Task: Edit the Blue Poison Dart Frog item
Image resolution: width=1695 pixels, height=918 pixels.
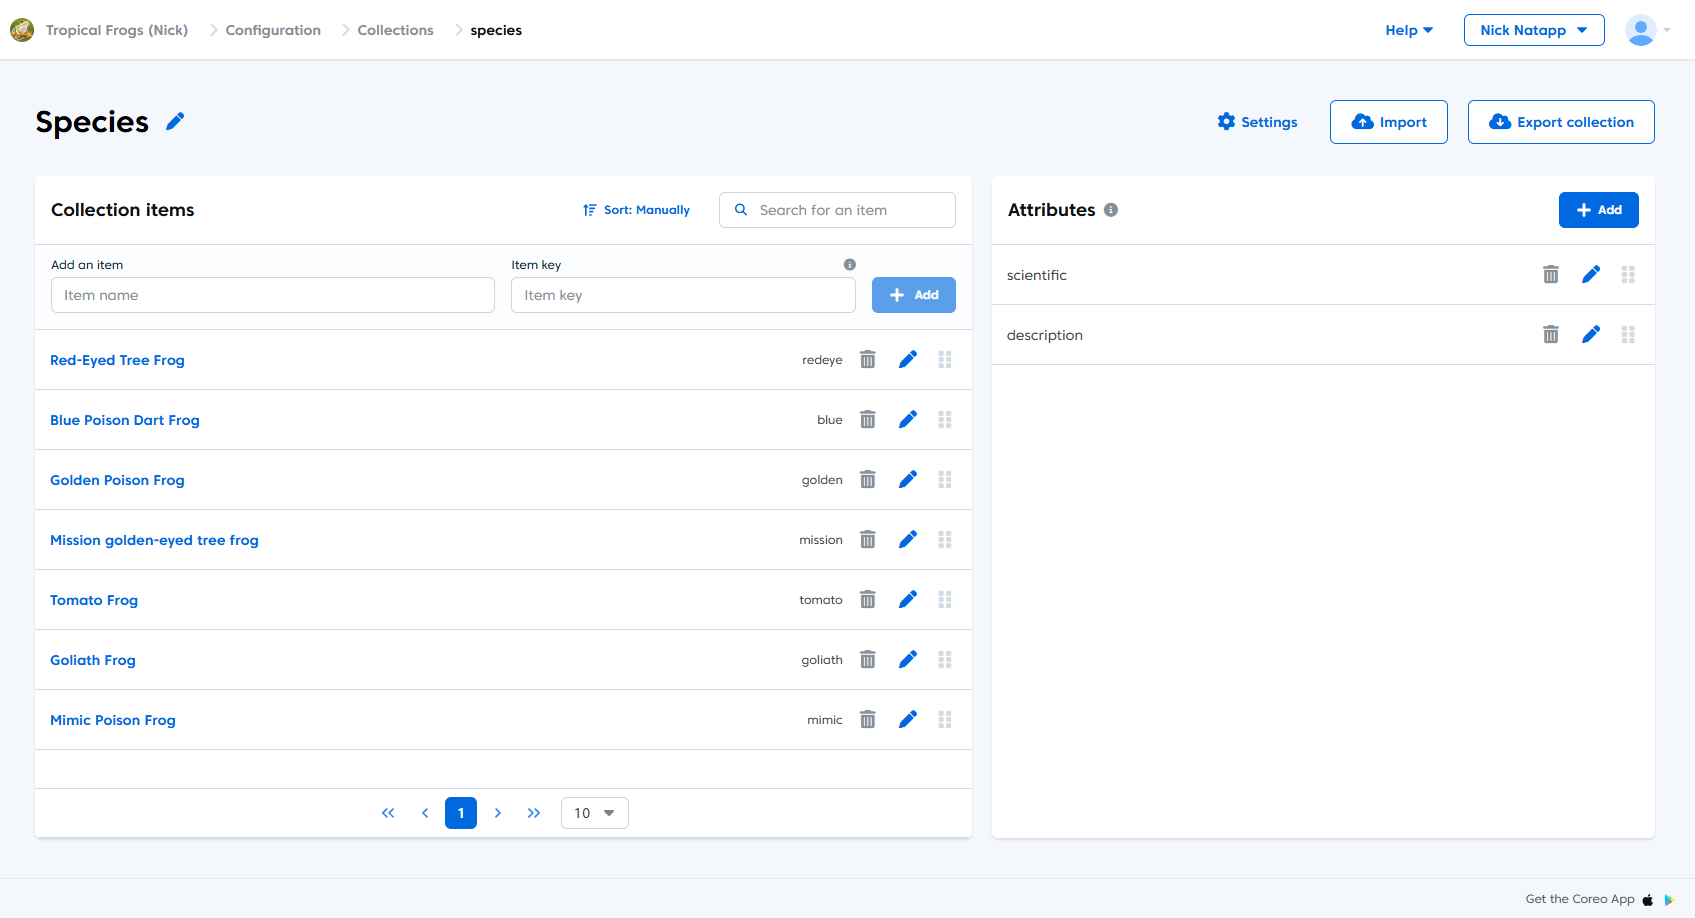Action: click(908, 420)
